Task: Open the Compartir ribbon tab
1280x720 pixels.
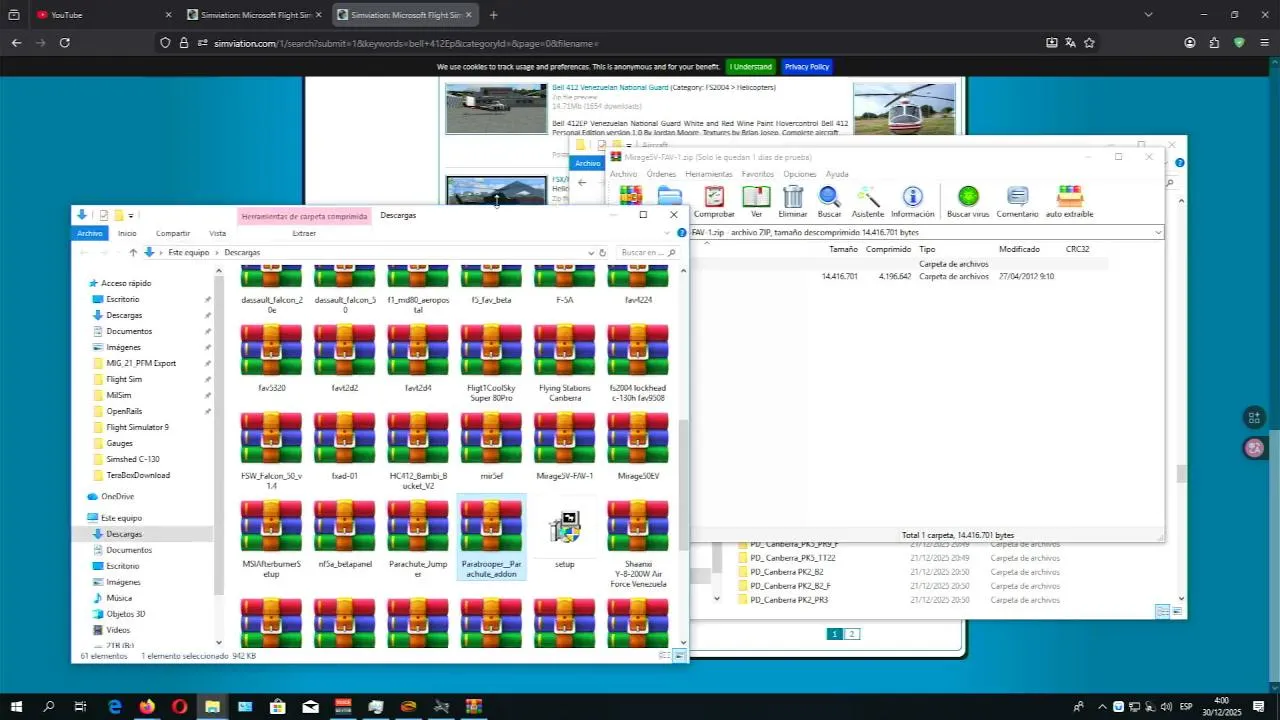Action: [x=173, y=233]
